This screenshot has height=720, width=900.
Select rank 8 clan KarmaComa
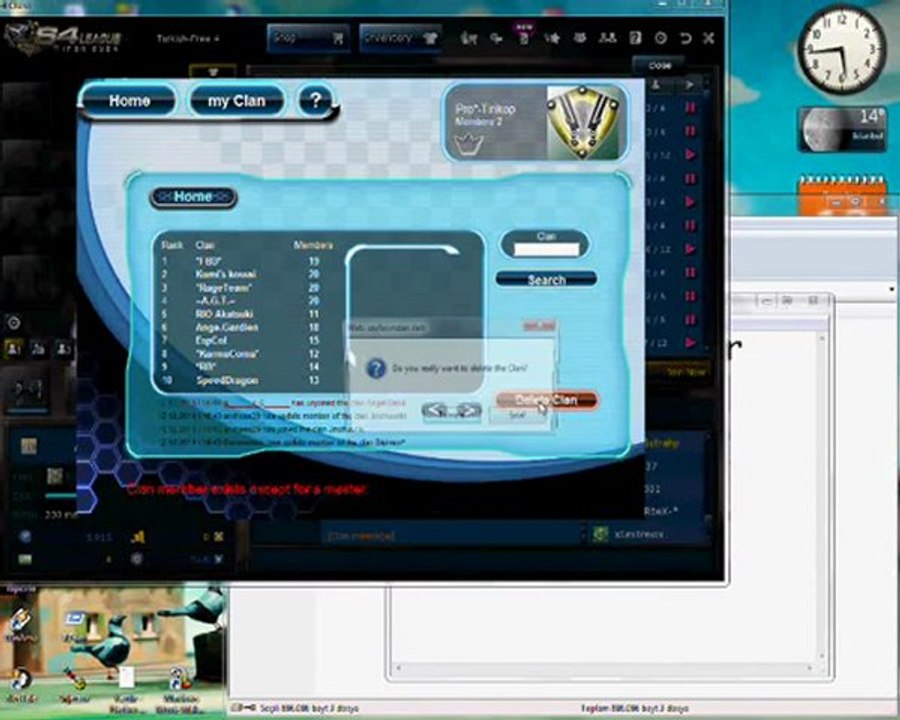tap(240, 354)
